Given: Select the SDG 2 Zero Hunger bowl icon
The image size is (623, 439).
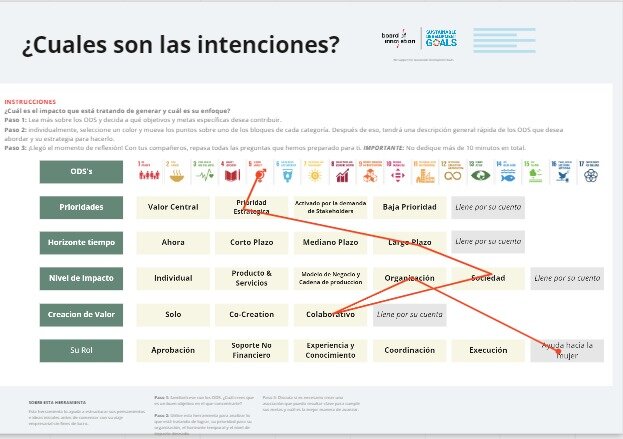Looking at the screenshot, I should [x=176, y=172].
